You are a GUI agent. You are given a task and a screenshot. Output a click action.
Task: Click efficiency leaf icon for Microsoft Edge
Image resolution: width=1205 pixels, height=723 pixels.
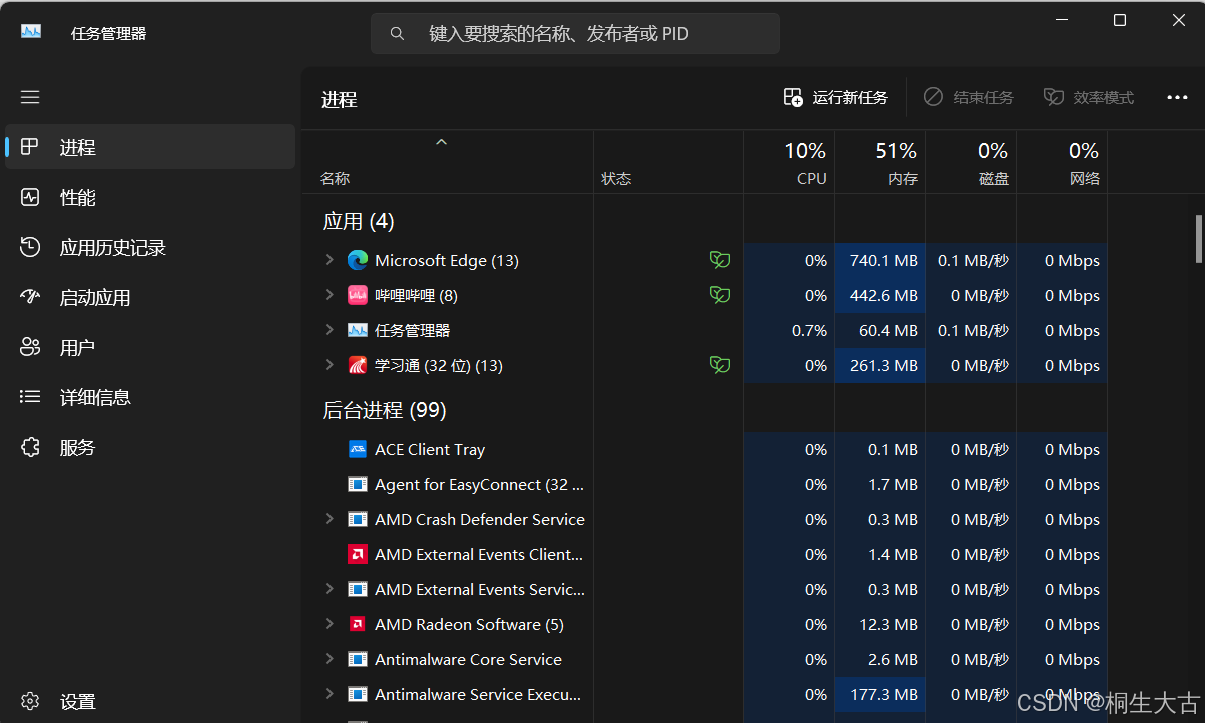[719, 260]
